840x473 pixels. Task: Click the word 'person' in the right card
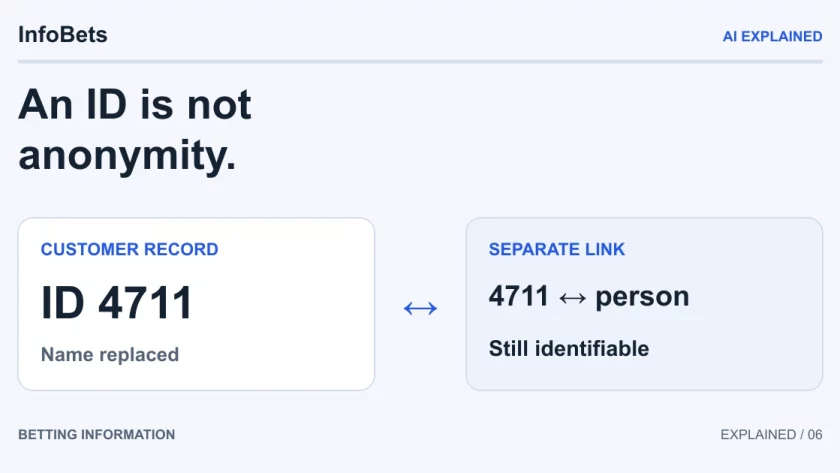click(642, 297)
